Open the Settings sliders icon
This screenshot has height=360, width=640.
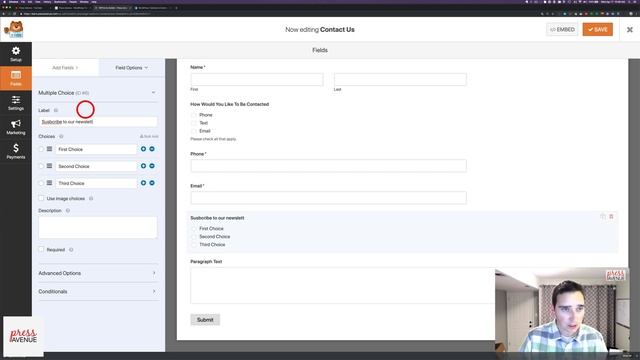click(16, 100)
